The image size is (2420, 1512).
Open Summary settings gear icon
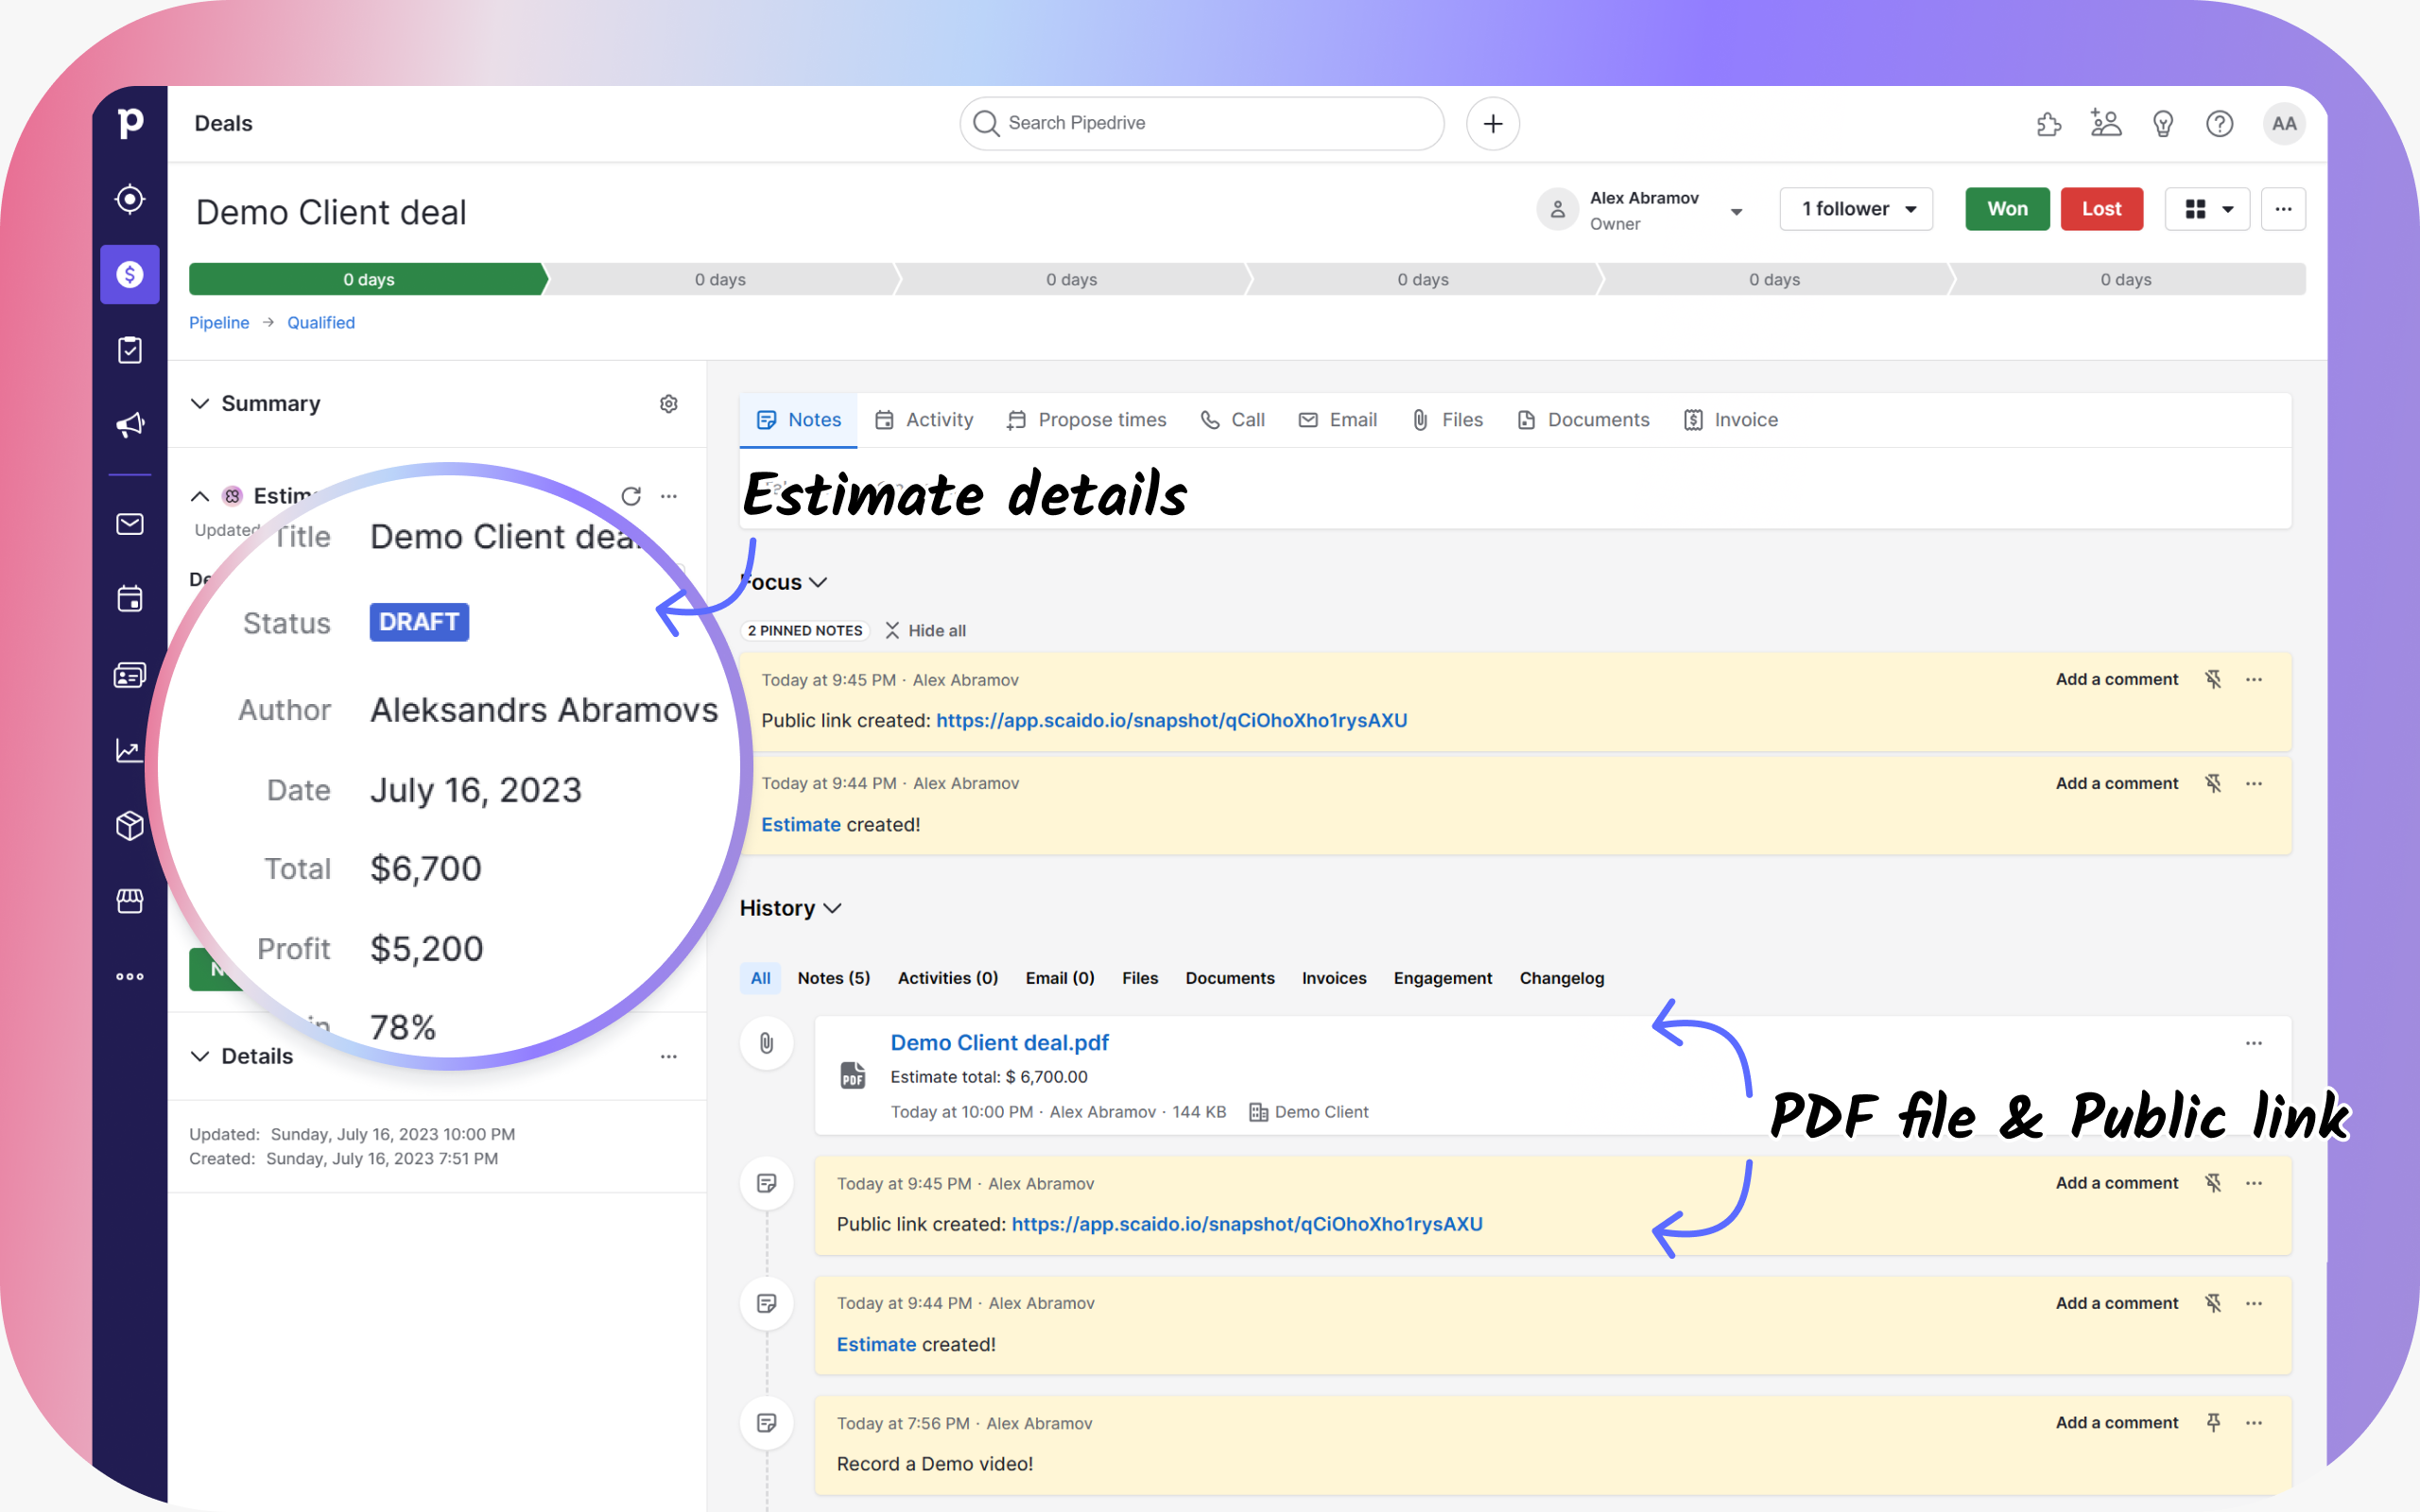coord(669,404)
